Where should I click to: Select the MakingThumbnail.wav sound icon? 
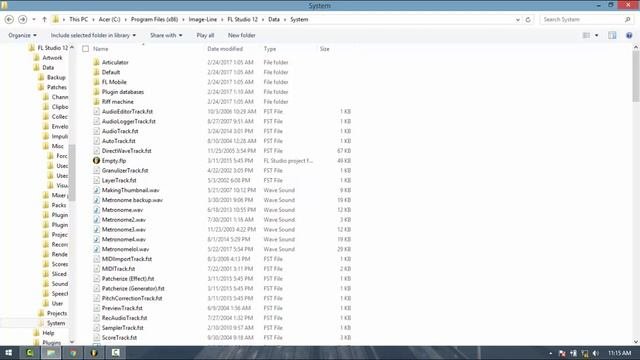click(x=96, y=190)
